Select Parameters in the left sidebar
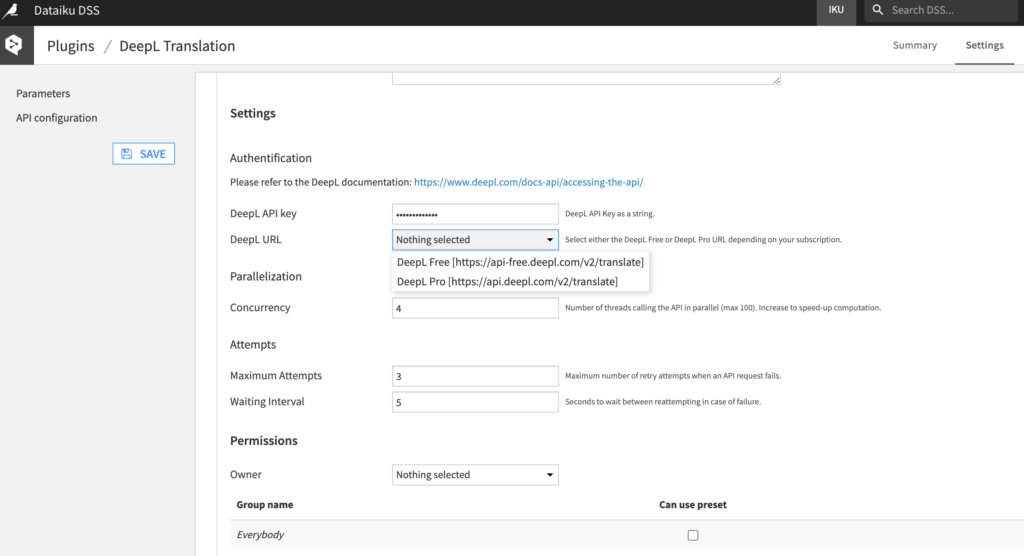The image size is (1024, 556). click(43, 94)
